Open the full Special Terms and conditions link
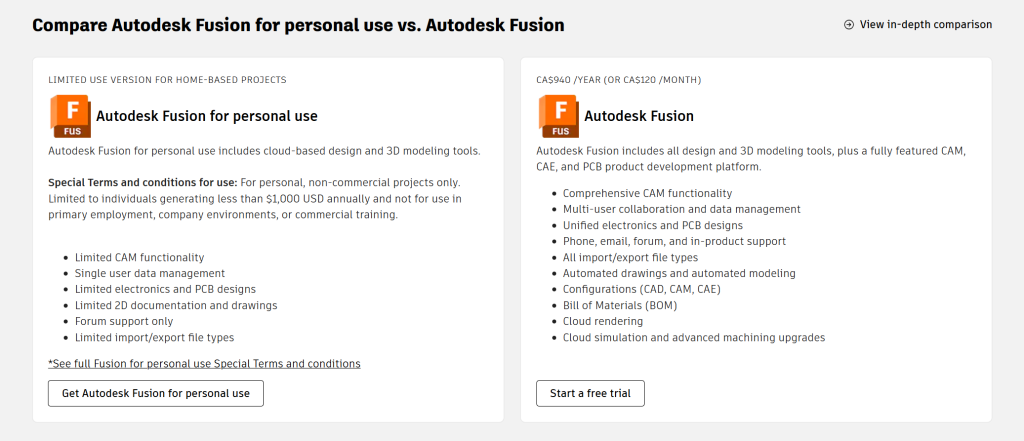This screenshot has height=441, width=1024. click(204, 363)
